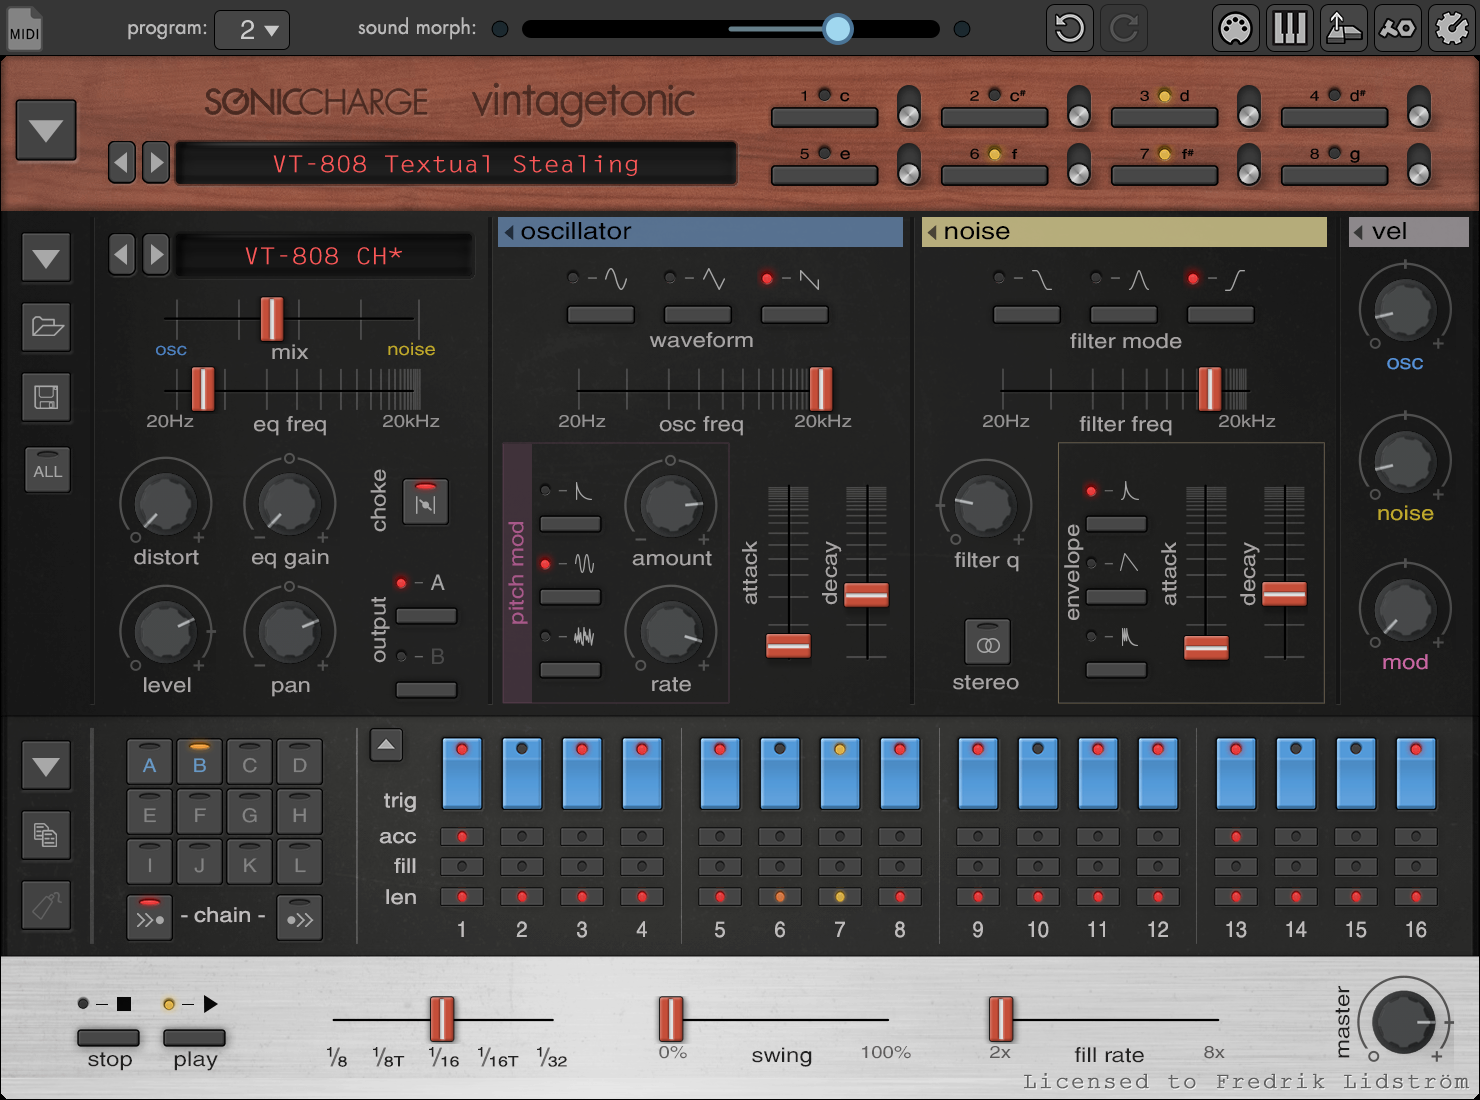Click the piano keyboard icon in toolbar
The height and width of the screenshot is (1100, 1480).
point(1289,28)
